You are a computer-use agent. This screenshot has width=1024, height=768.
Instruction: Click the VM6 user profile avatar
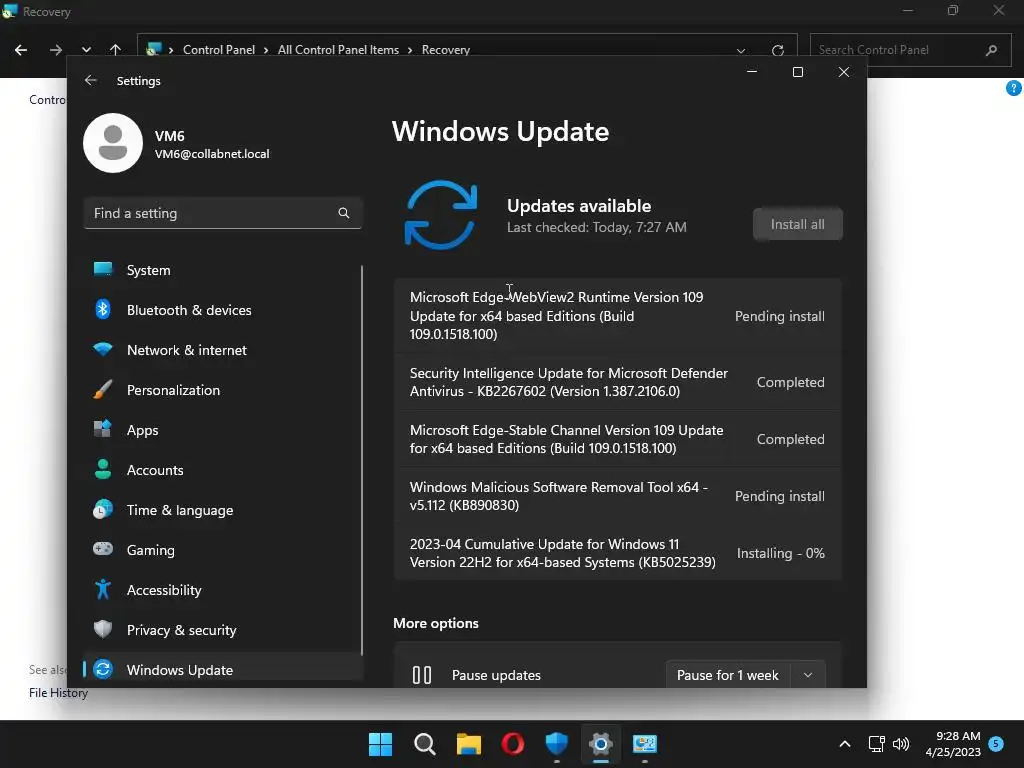pyautogui.click(x=113, y=143)
